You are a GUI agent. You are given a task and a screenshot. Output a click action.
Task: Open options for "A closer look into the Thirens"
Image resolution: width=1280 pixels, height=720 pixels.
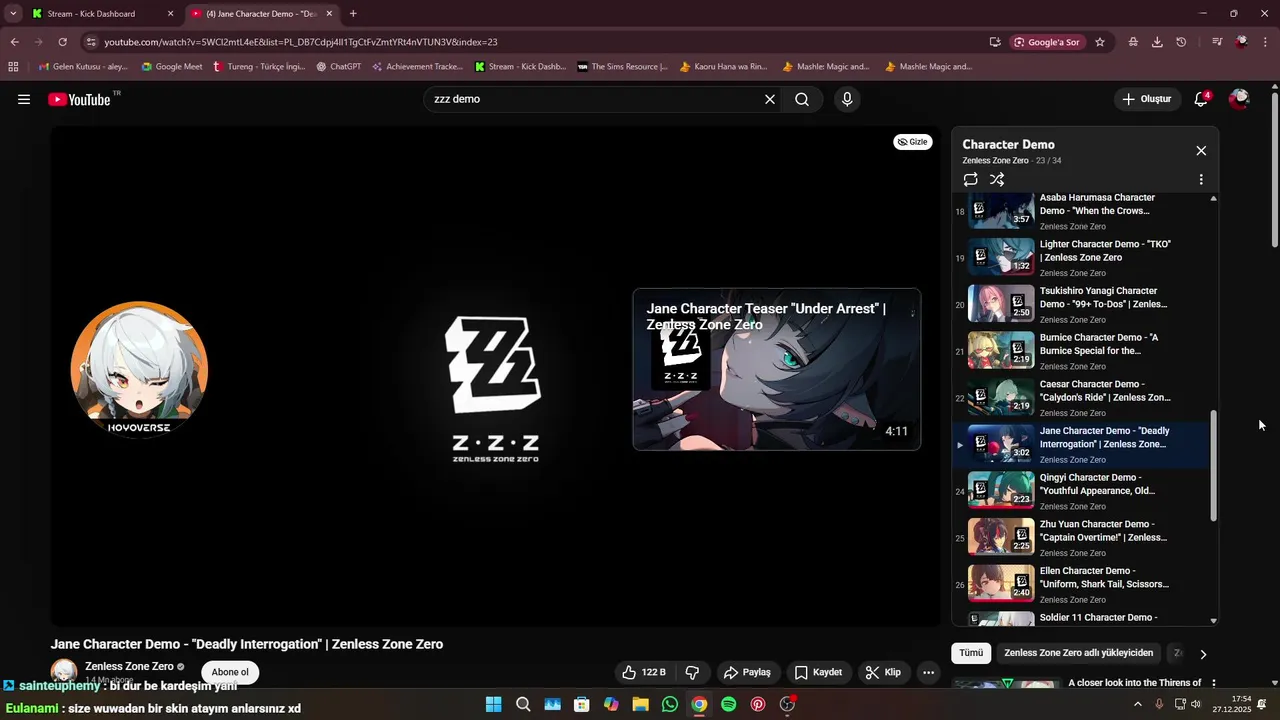click(1214, 684)
